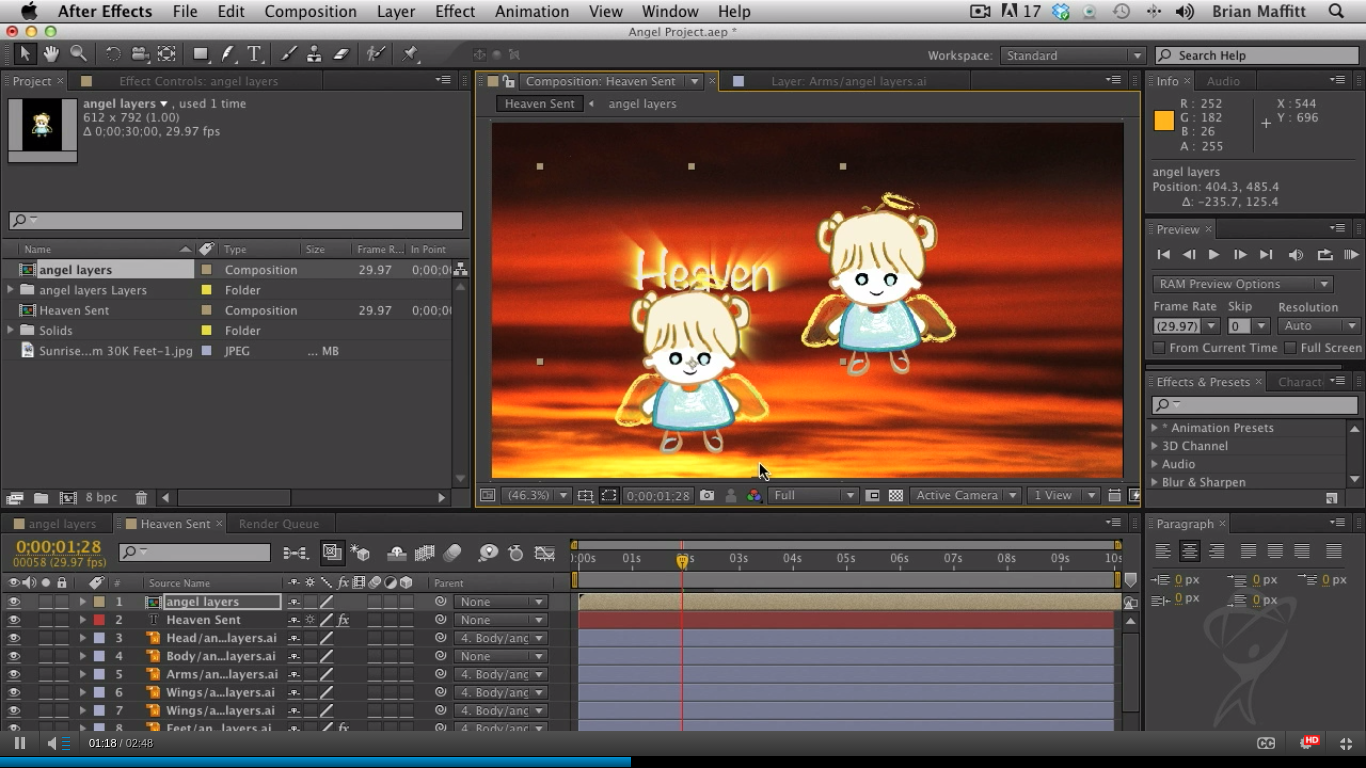1366x768 pixels.
Task: Left-align text in Paragraph panel
Action: (1163, 551)
